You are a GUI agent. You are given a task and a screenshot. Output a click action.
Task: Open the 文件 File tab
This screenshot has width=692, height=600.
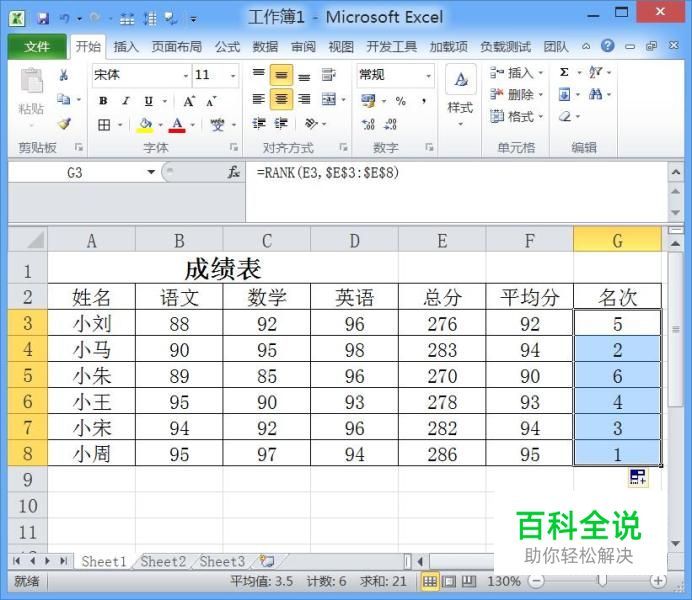[37, 46]
